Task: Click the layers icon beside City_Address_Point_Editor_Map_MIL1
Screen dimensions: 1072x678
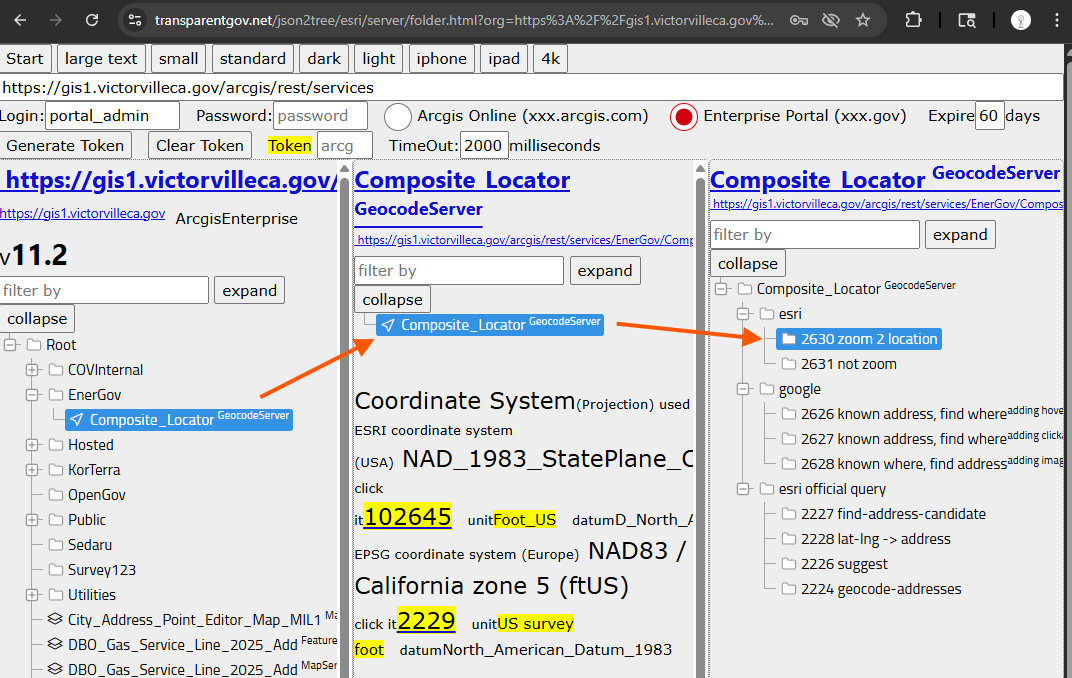Action: tap(56, 620)
